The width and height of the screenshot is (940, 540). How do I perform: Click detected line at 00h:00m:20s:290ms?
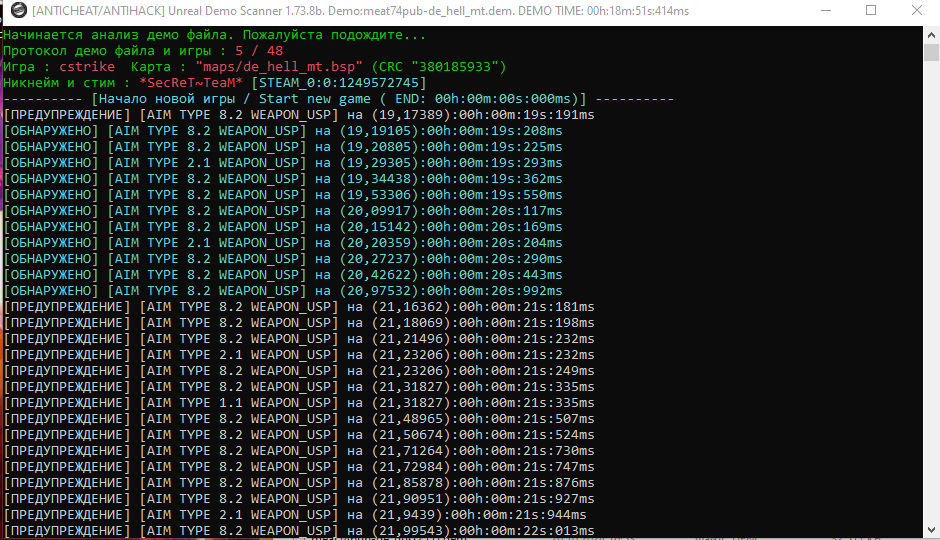(x=283, y=259)
